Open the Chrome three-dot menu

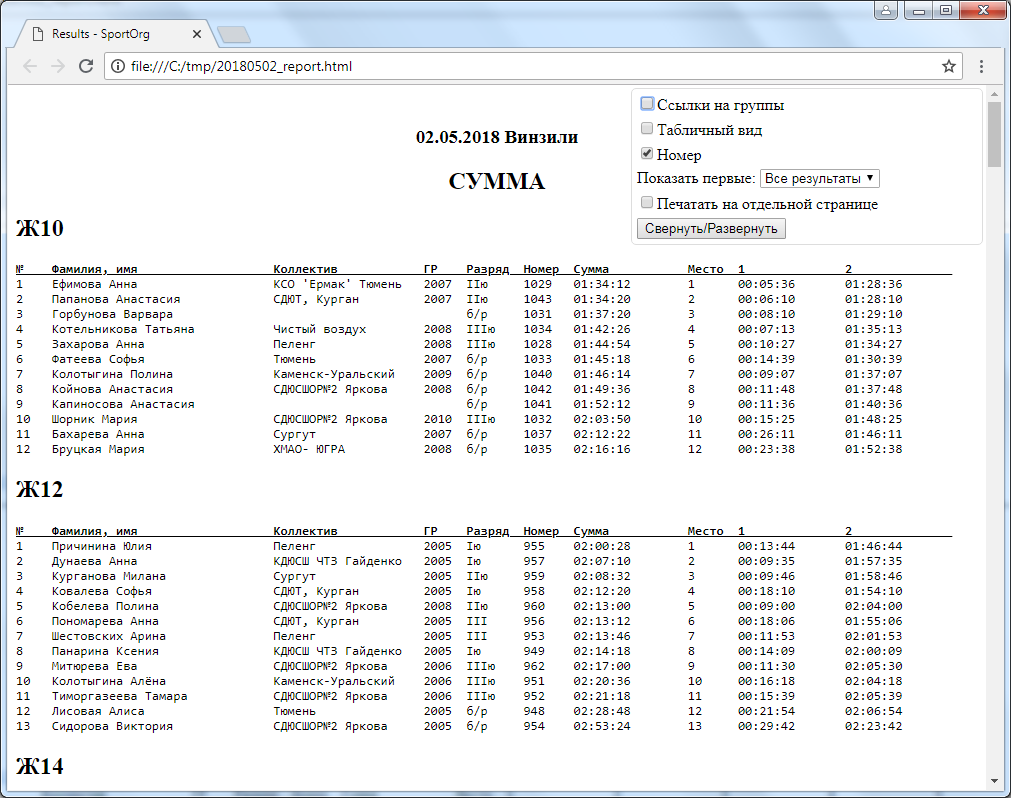[981, 66]
